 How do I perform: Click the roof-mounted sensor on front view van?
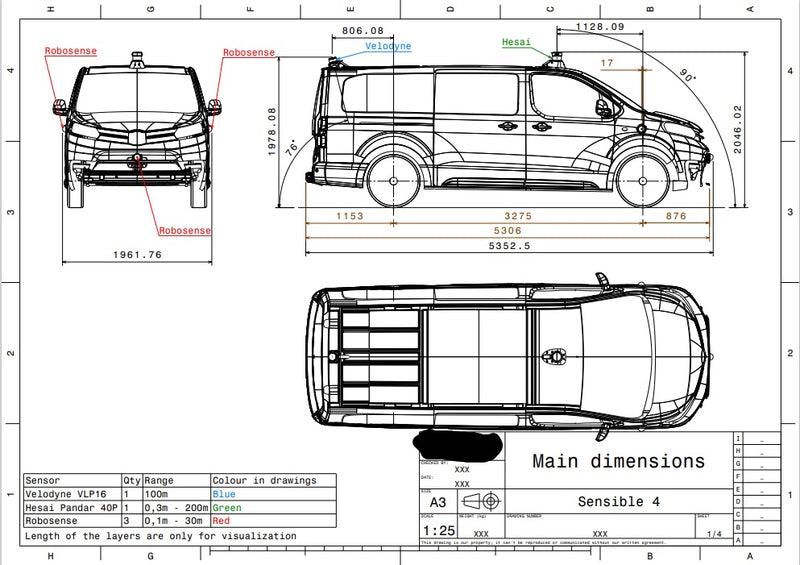(138, 58)
